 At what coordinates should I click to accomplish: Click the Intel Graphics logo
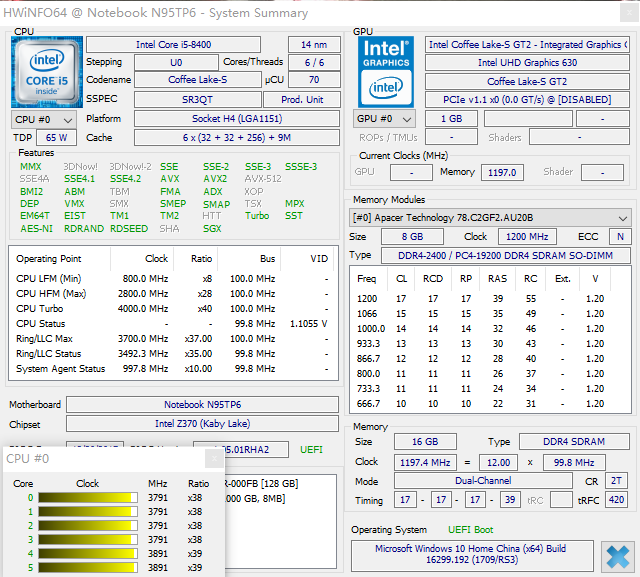click(x=387, y=70)
